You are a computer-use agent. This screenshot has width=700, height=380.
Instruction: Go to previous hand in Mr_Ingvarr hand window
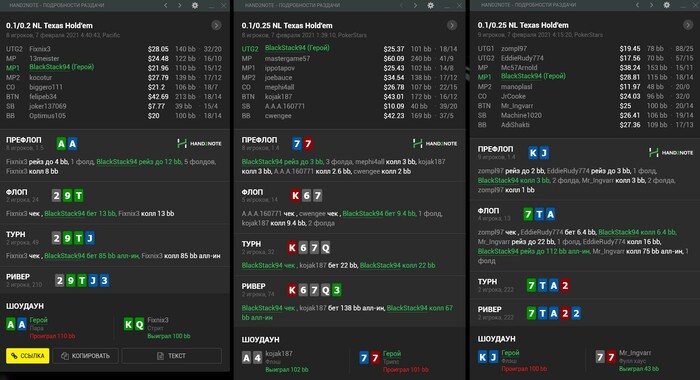point(638,5)
